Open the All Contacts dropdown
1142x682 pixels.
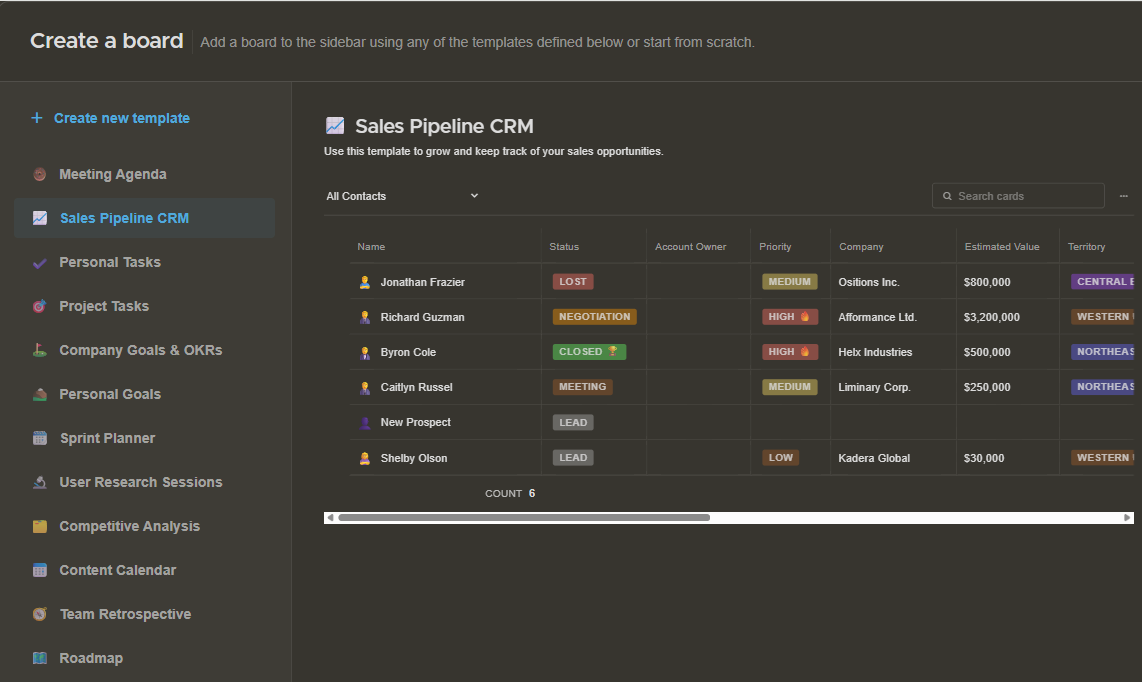pyautogui.click(x=400, y=196)
